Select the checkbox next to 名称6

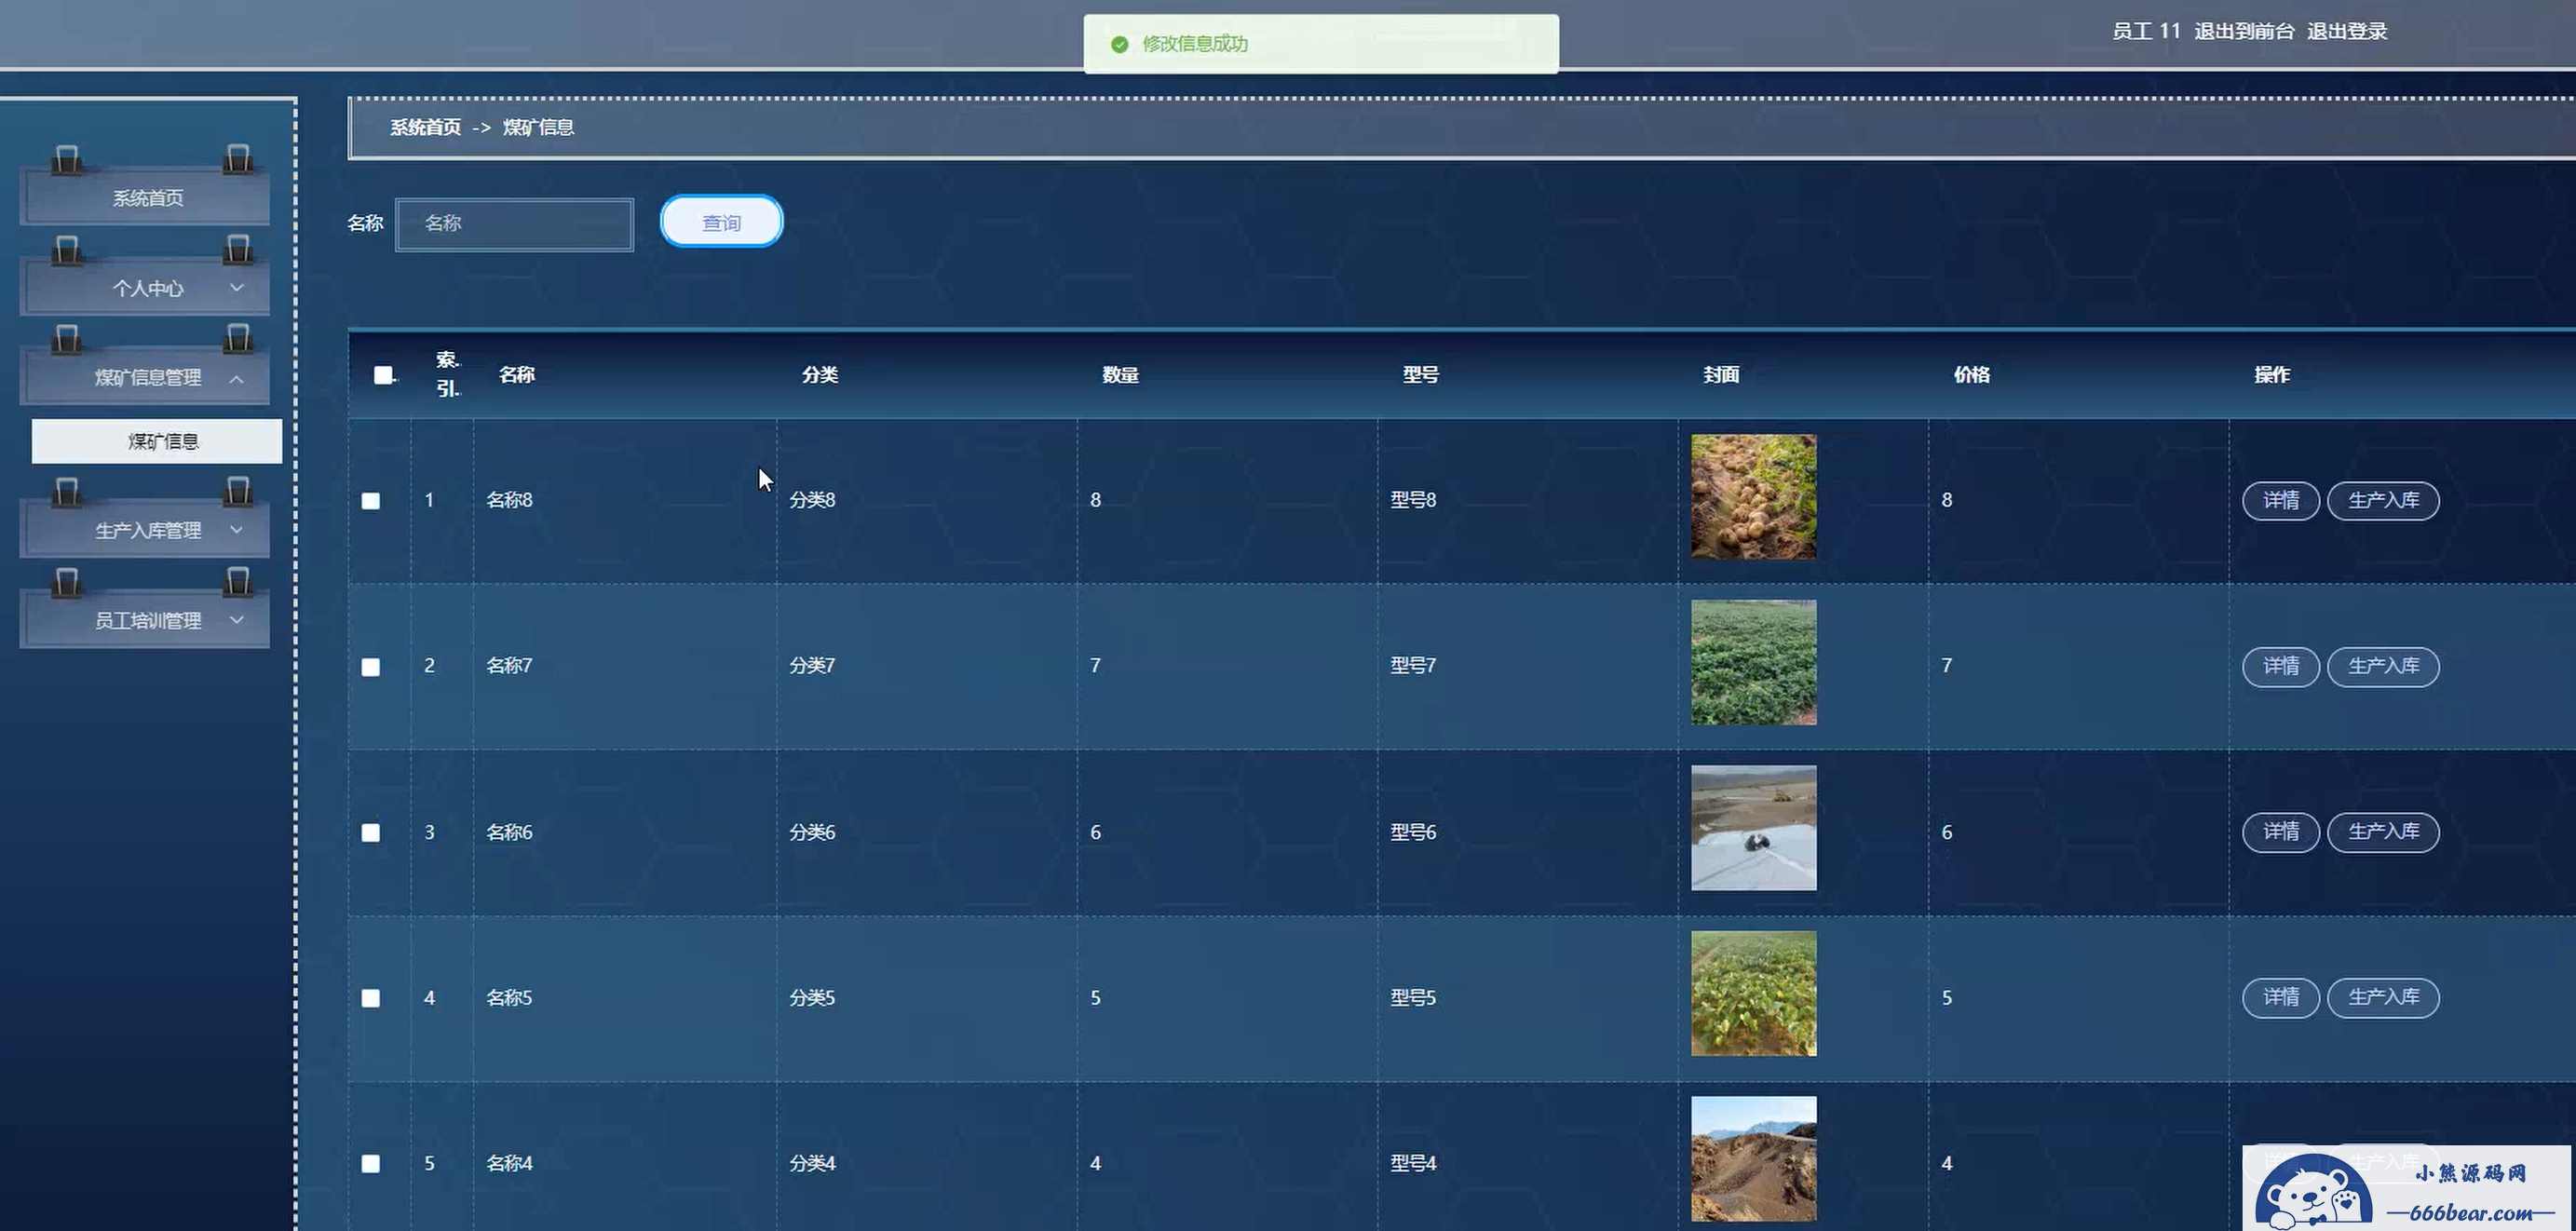(371, 833)
